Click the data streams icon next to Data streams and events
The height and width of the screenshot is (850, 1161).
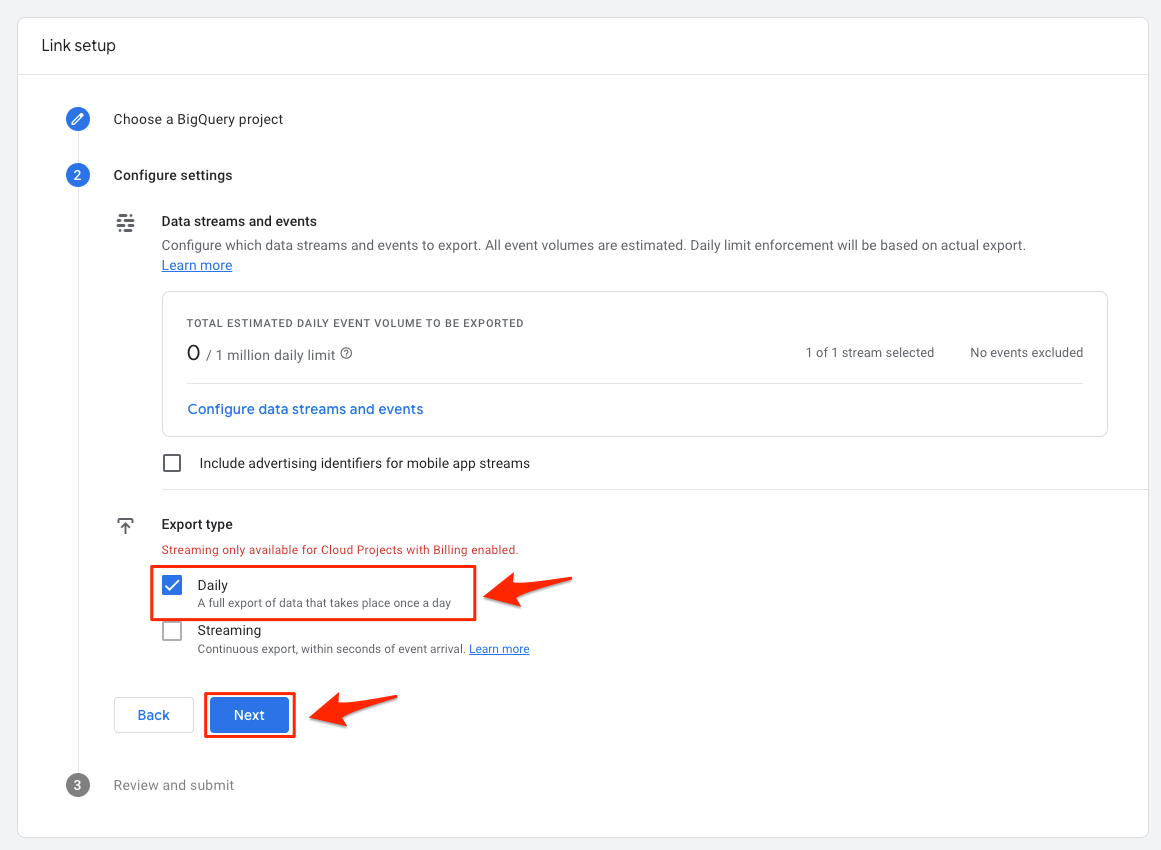point(125,222)
